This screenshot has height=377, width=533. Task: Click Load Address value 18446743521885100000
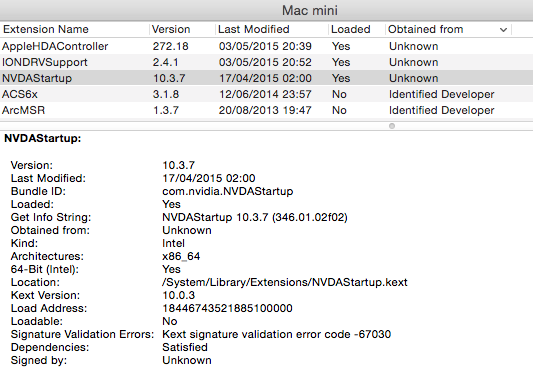tap(227, 308)
